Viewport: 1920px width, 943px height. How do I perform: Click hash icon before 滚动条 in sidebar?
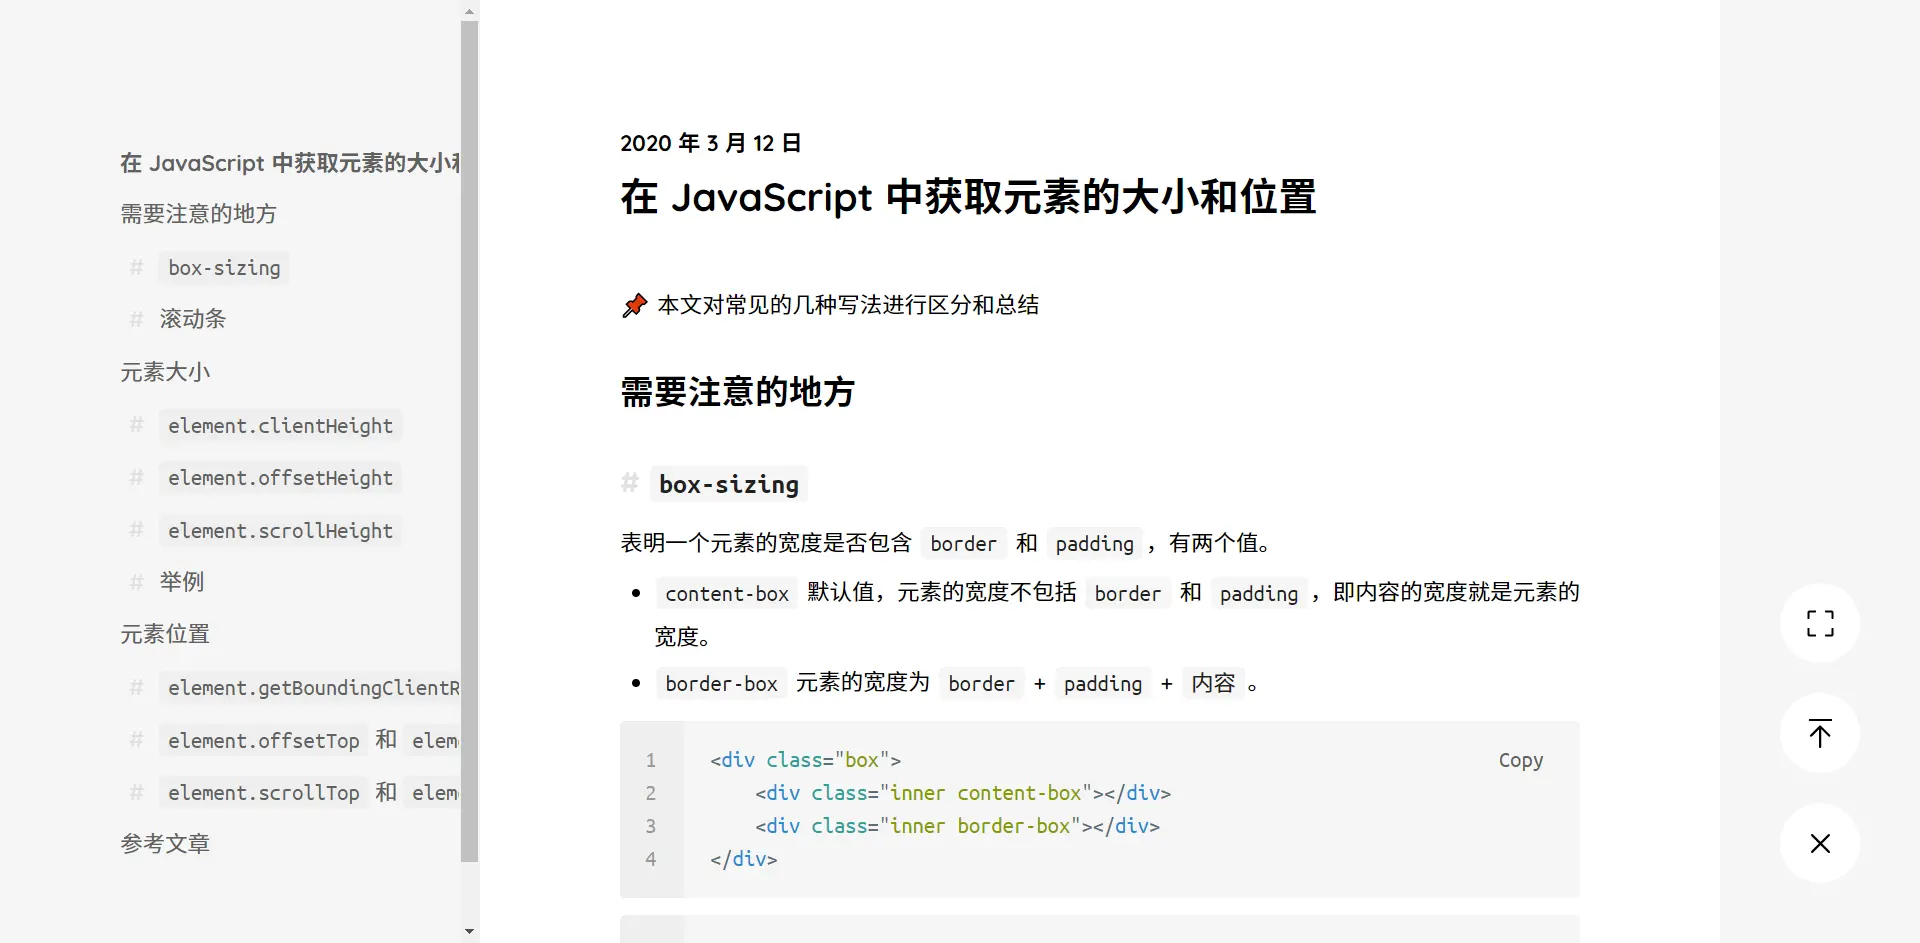click(x=137, y=319)
